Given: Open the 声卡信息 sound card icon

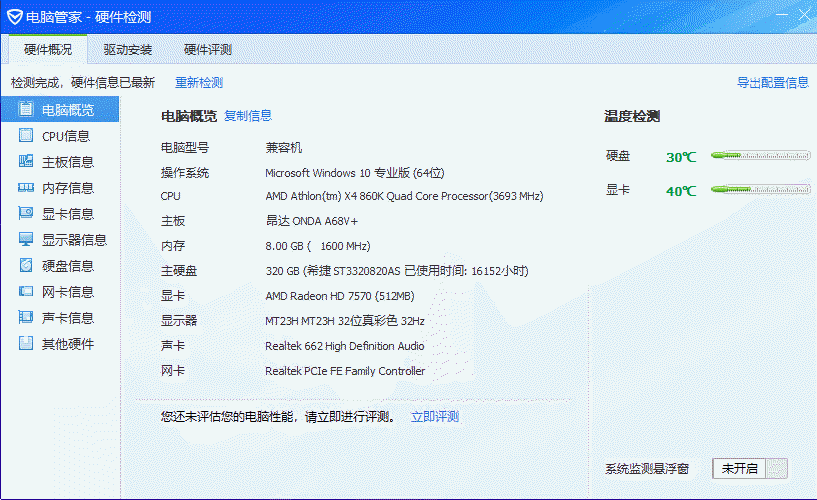Looking at the screenshot, I should click(x=26, y=317).
